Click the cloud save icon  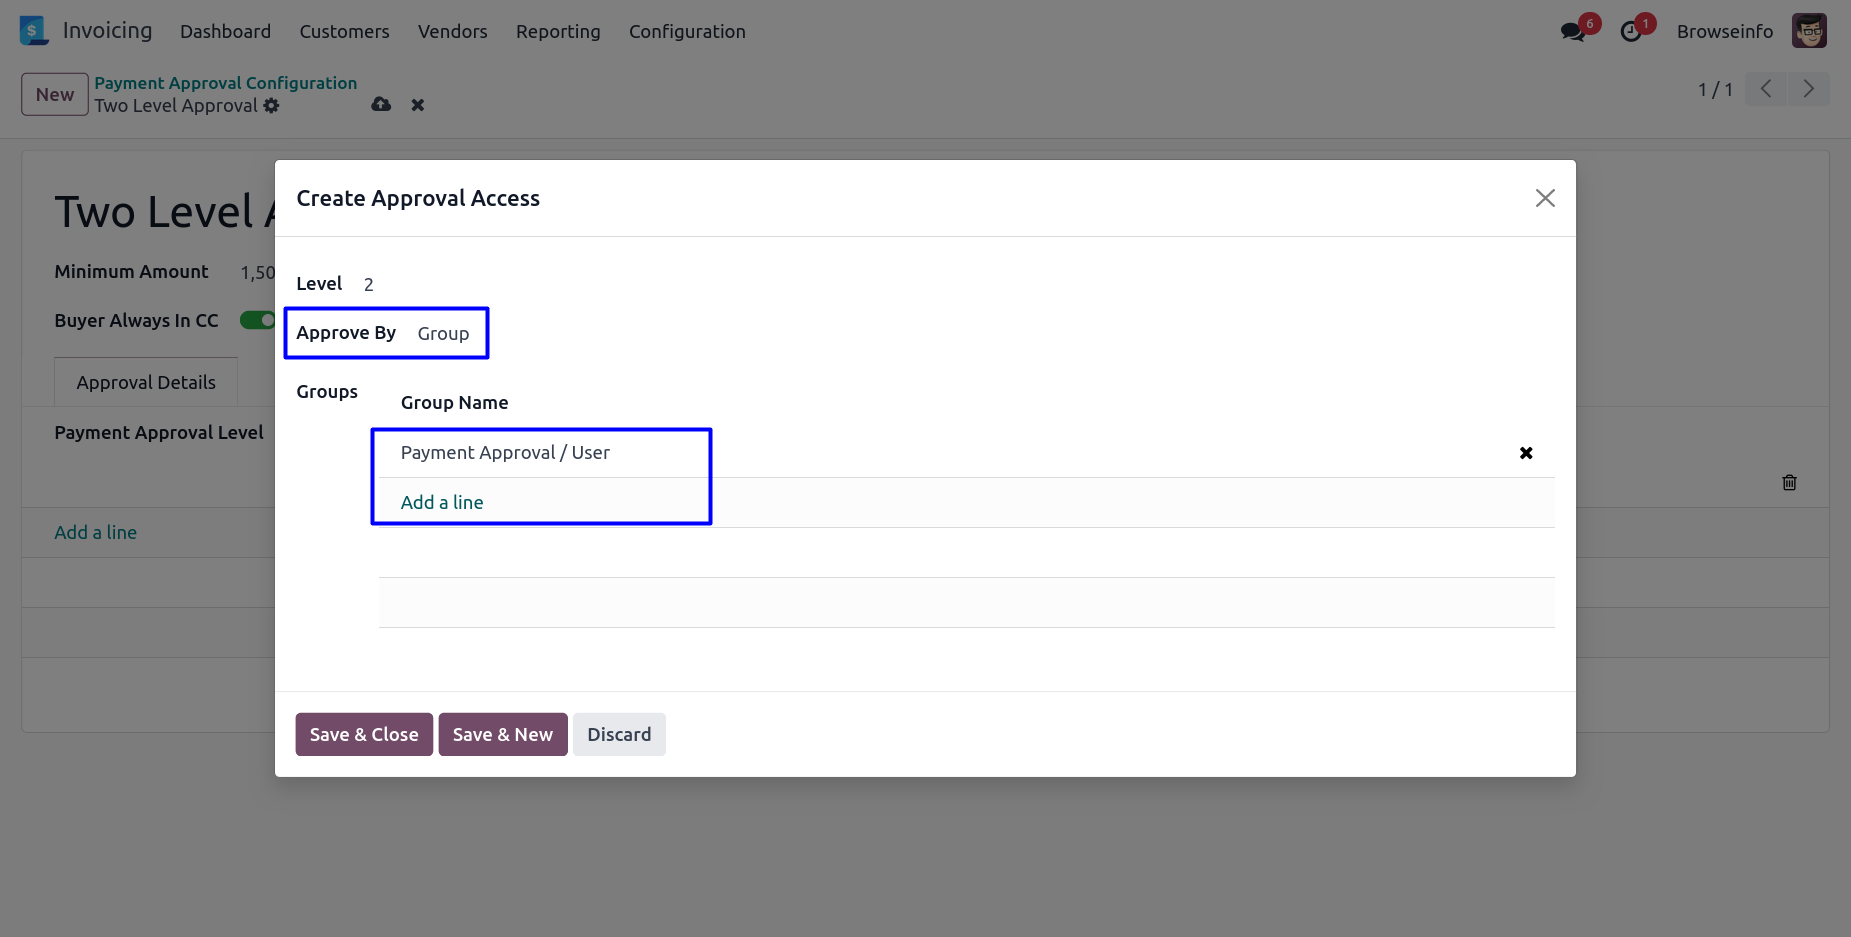coord(381,105)
